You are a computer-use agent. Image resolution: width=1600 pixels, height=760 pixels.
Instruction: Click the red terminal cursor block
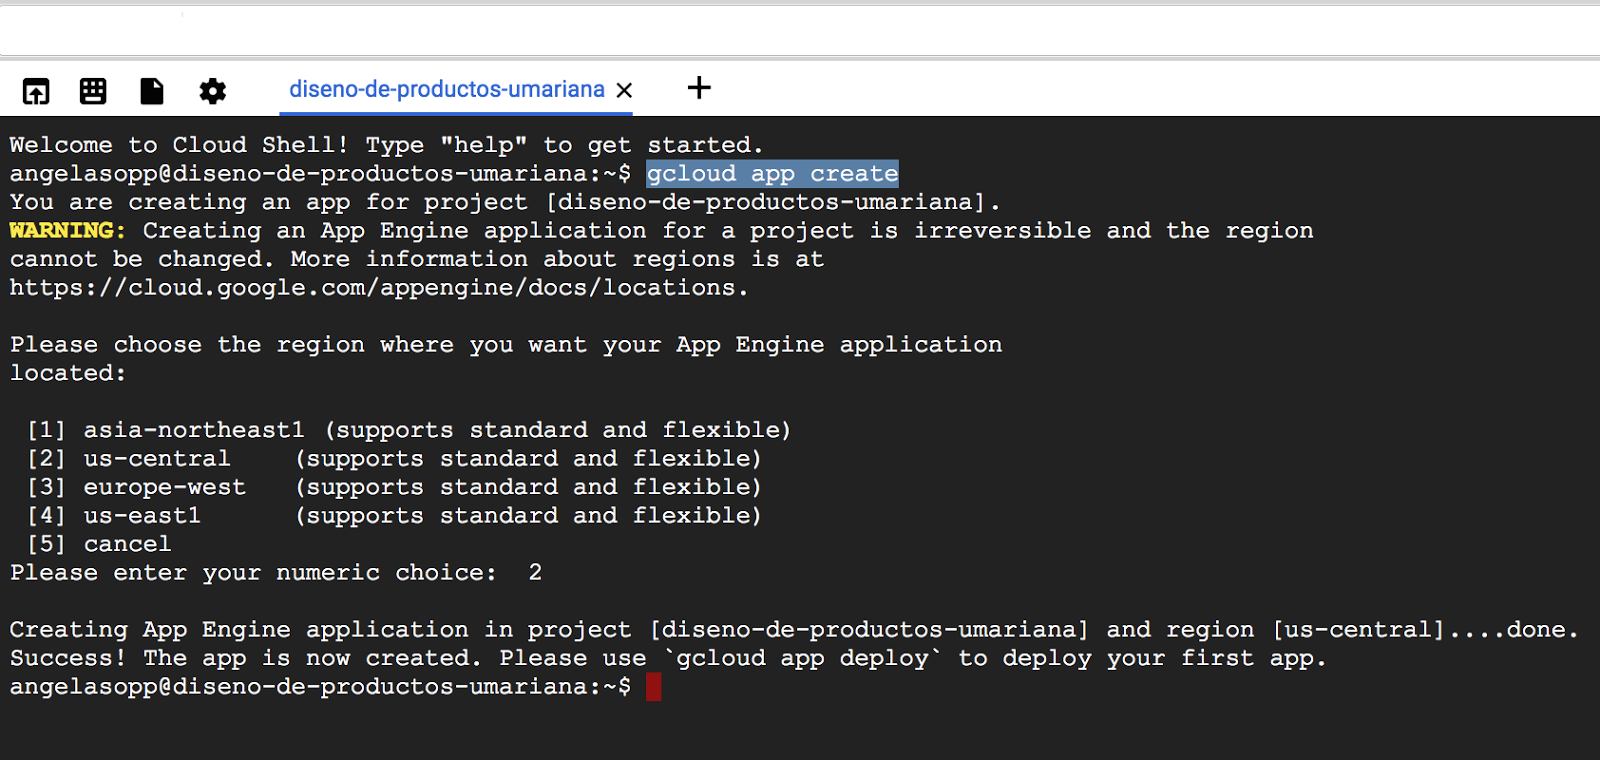(653, 687)
